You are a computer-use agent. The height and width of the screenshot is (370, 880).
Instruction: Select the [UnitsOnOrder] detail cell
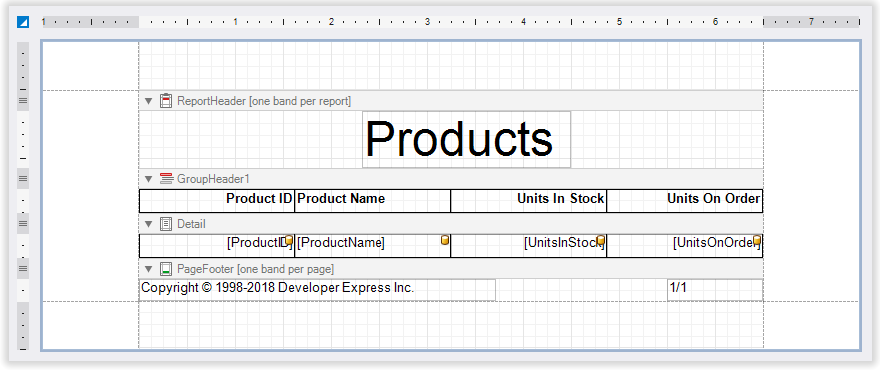(685, 246)
